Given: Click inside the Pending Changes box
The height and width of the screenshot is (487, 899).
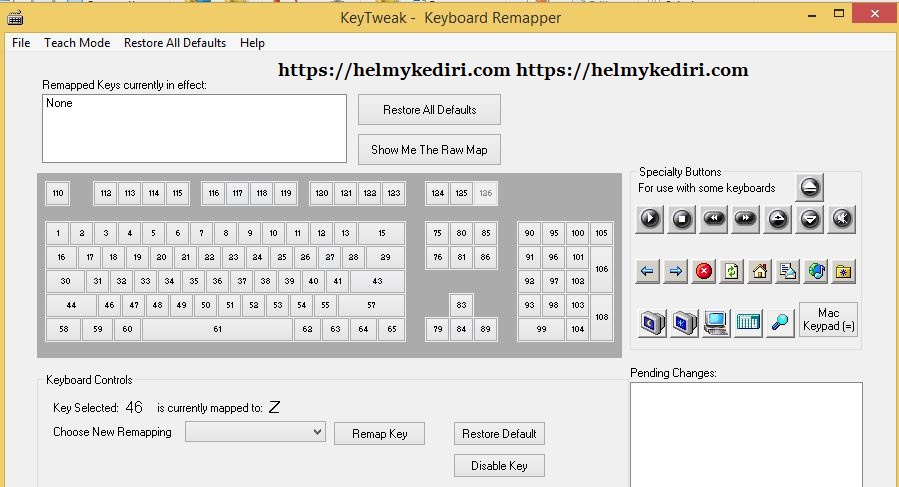Looking at the screenshot, I should point(746,434).
